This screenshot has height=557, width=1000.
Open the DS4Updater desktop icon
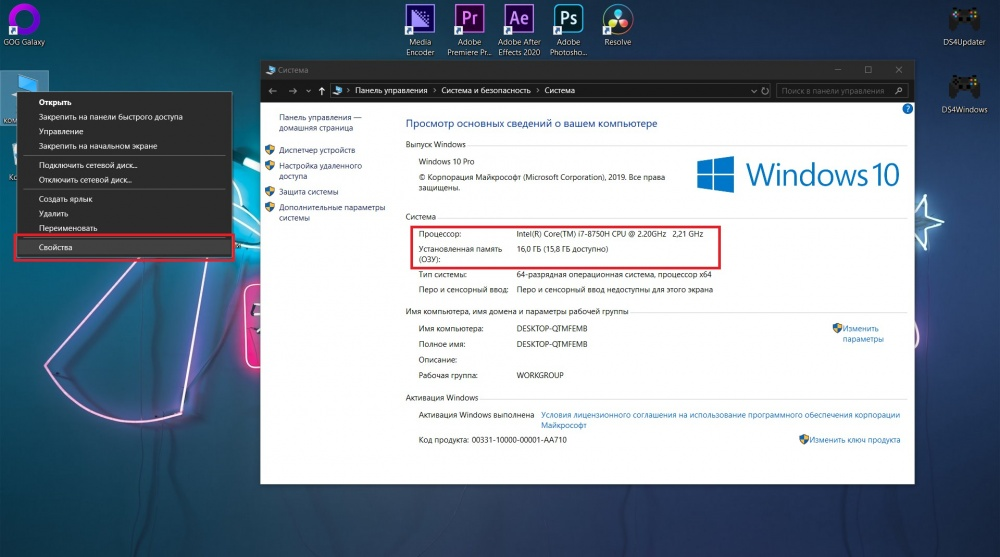(964, 26)
